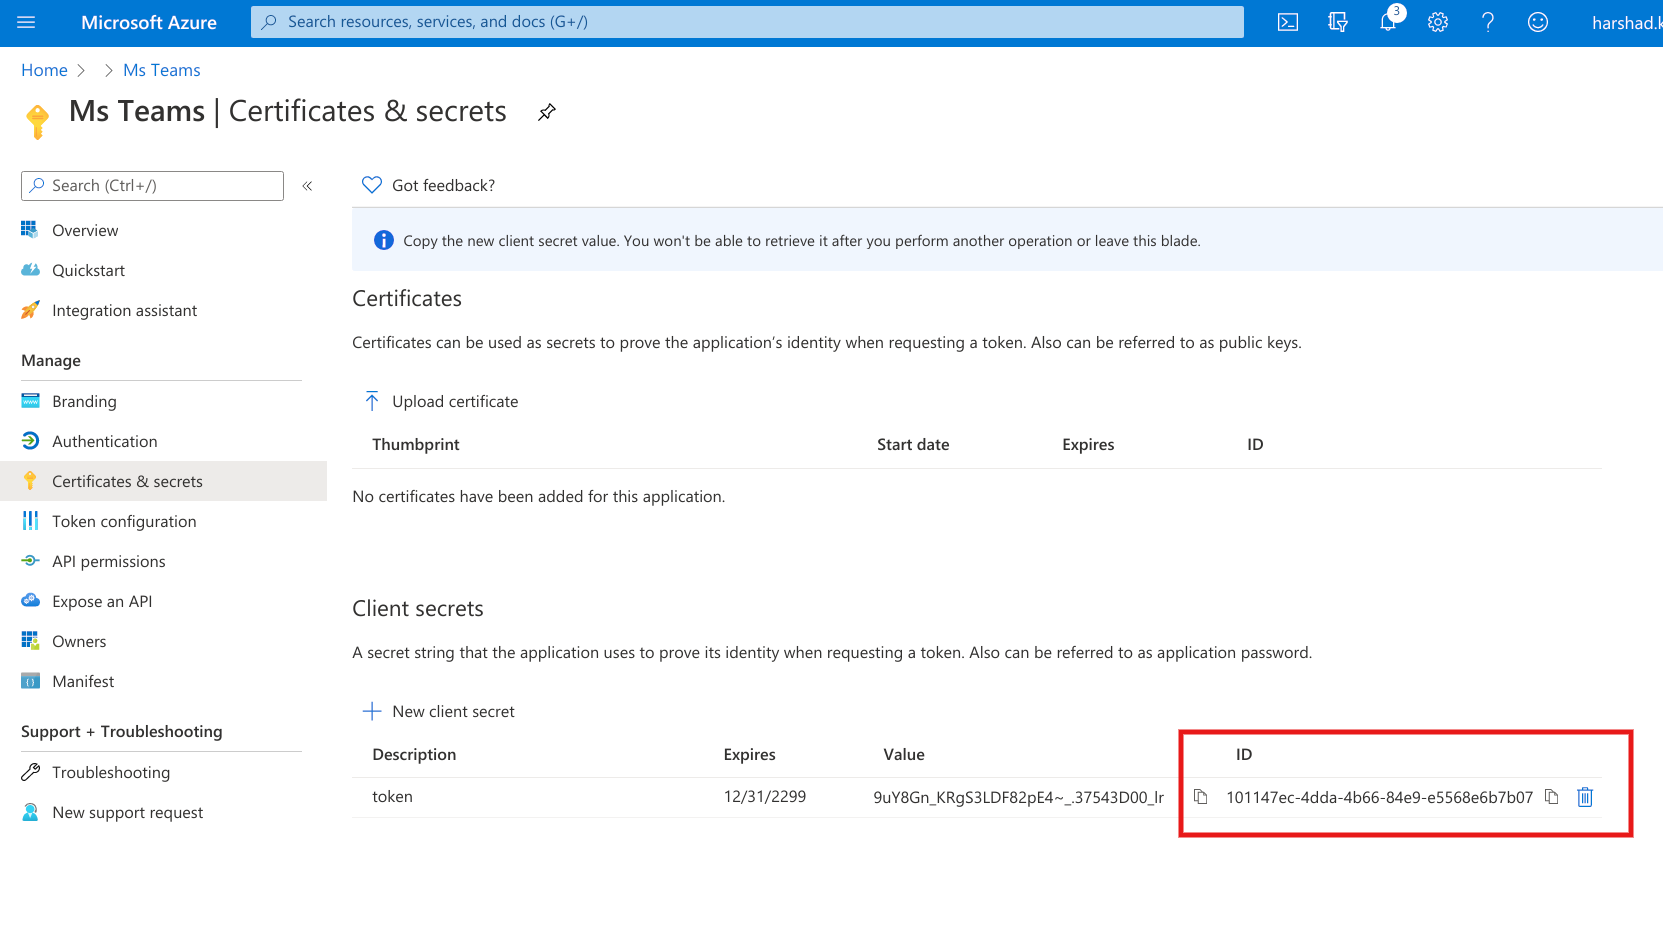Open Directory and subscription filter icon
The height and width of the screenshot is (935, 1663).
pos(1337,22)
